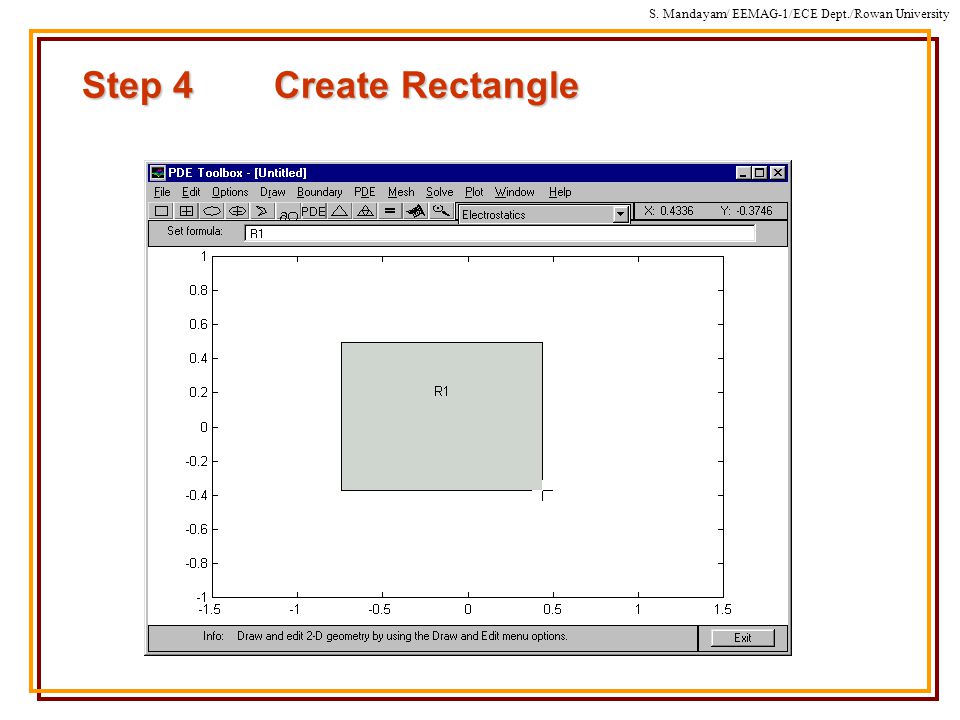Close the PDE Toolbox window
960x720 pixels.
click(x=777, y=173)
